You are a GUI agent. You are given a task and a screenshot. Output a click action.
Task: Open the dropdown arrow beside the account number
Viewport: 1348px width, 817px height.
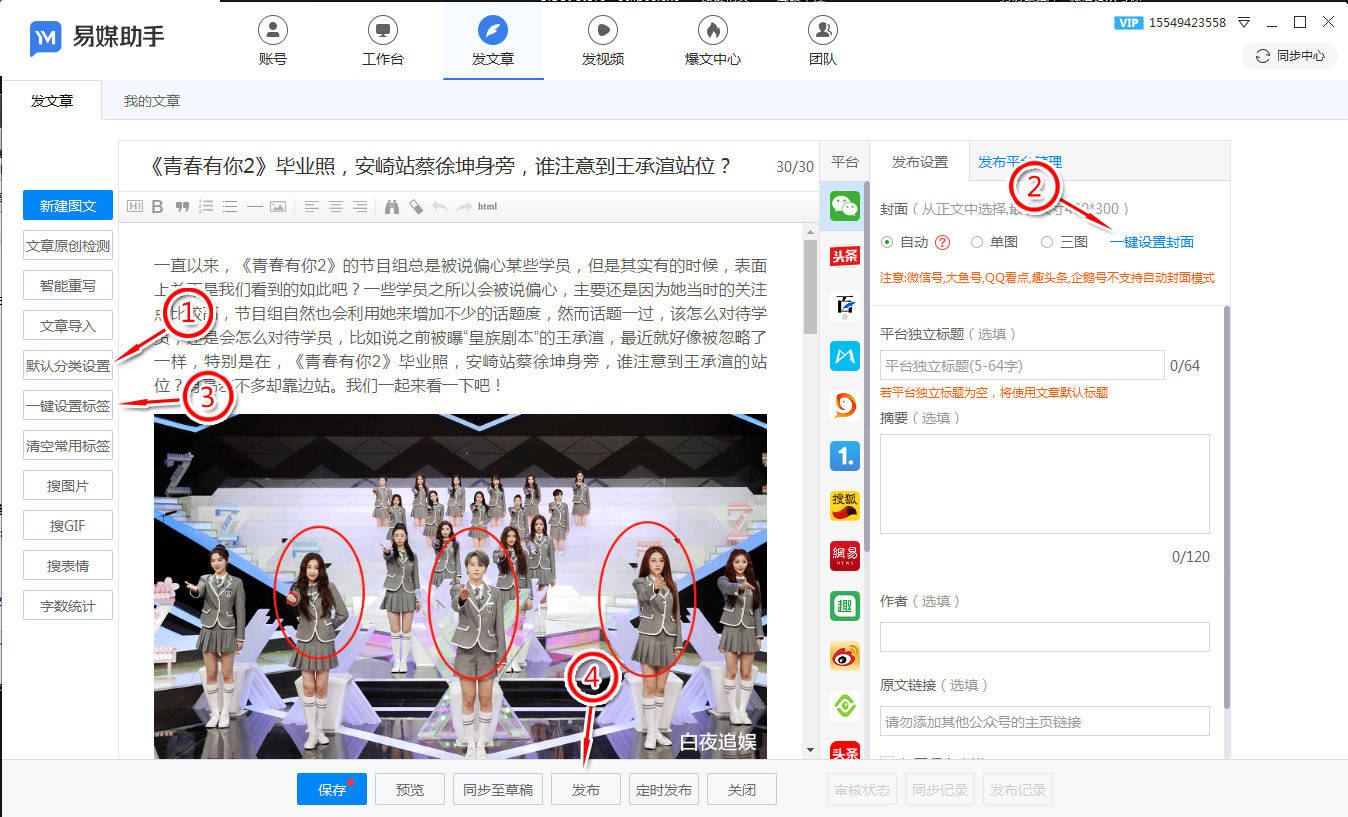pyautogui.click(x=1244, y=22)
